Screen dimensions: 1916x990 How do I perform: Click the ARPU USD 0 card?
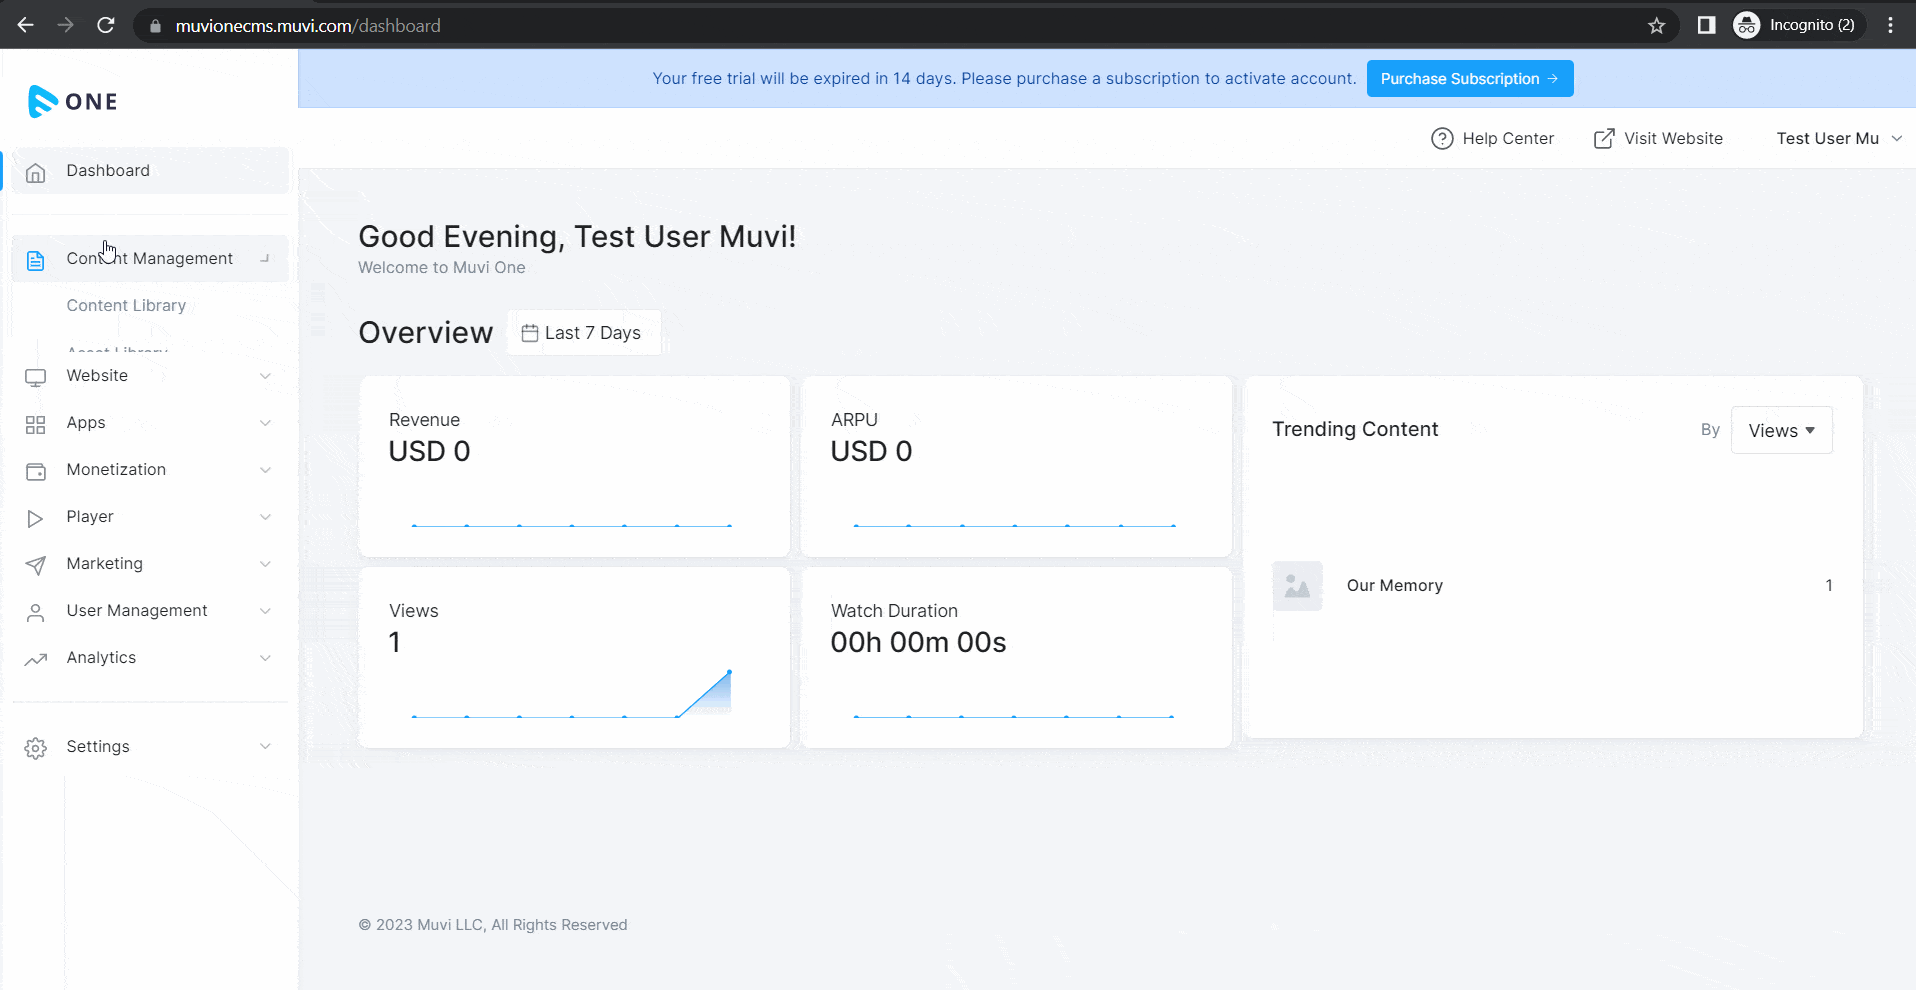pos(1016,466)
